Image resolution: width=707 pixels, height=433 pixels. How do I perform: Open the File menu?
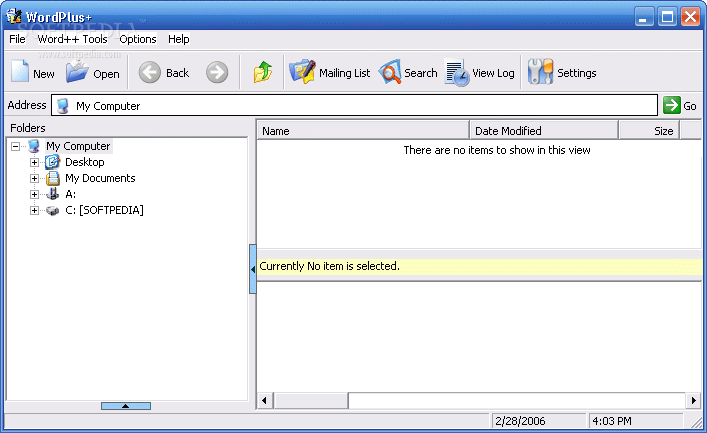click(x=17, y=39)
